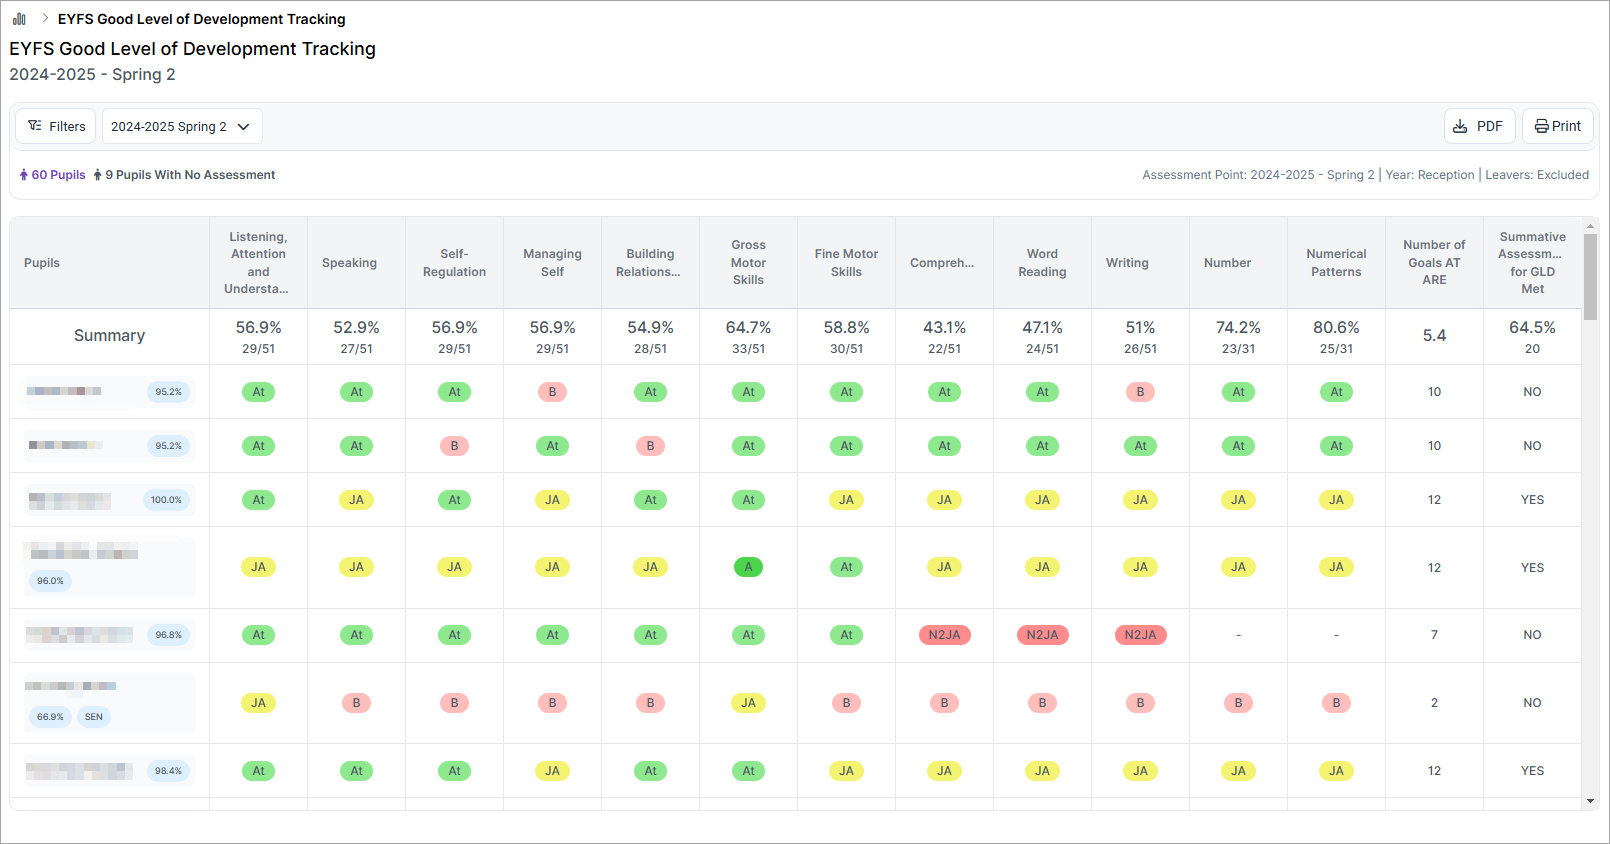Click the 60 Pupils link
The width and height of the screenshot is (1610, 844).
[58, 175]
